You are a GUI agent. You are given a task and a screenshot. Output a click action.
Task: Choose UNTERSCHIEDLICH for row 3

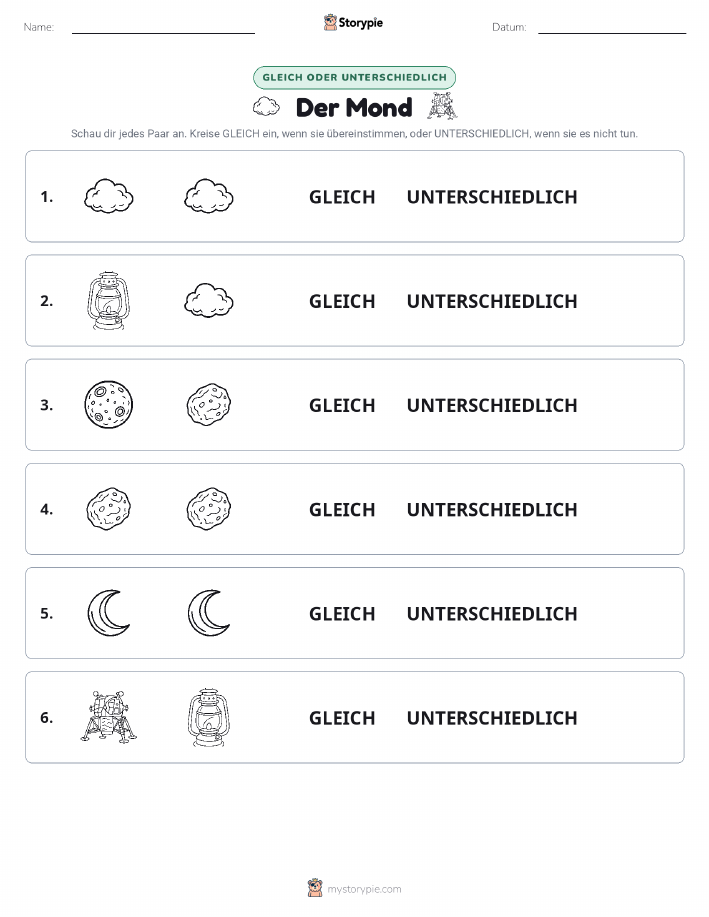point(492,405)
